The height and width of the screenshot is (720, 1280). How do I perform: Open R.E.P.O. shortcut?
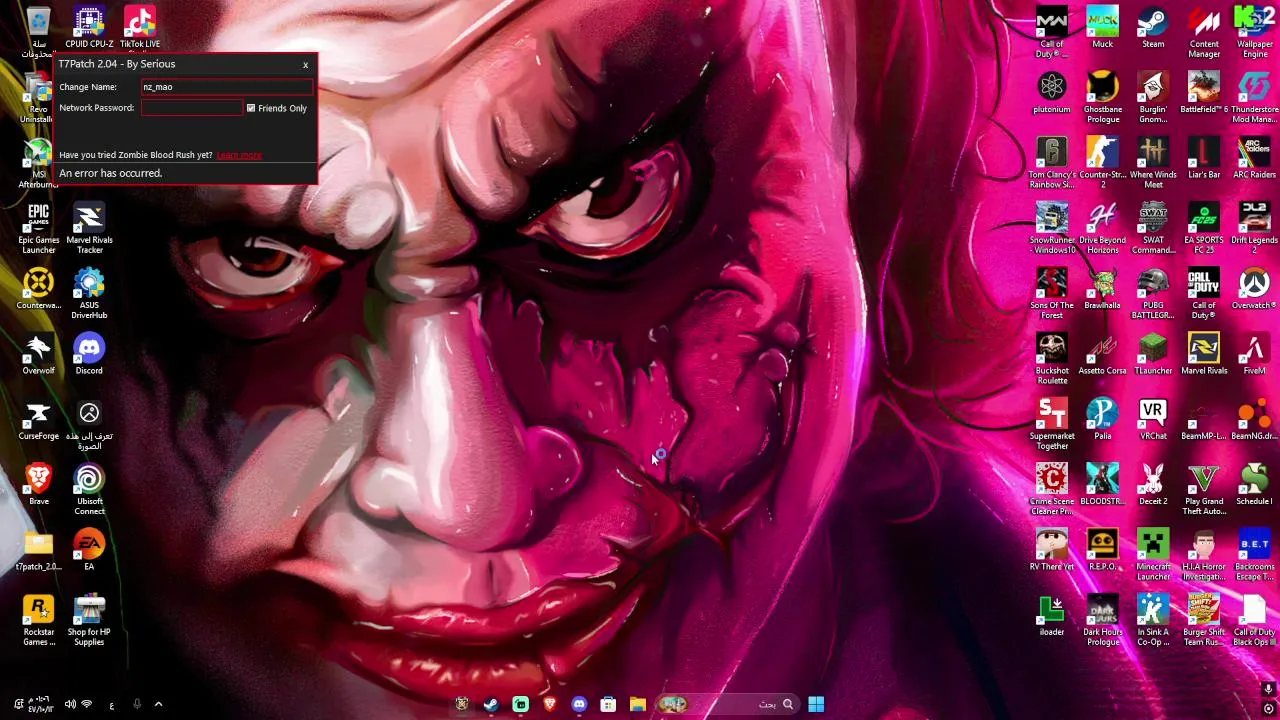[1102, 550]
